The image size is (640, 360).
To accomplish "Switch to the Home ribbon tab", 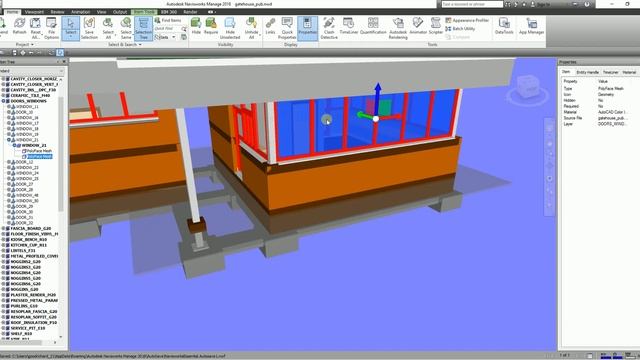I will [x=12, y=12].
